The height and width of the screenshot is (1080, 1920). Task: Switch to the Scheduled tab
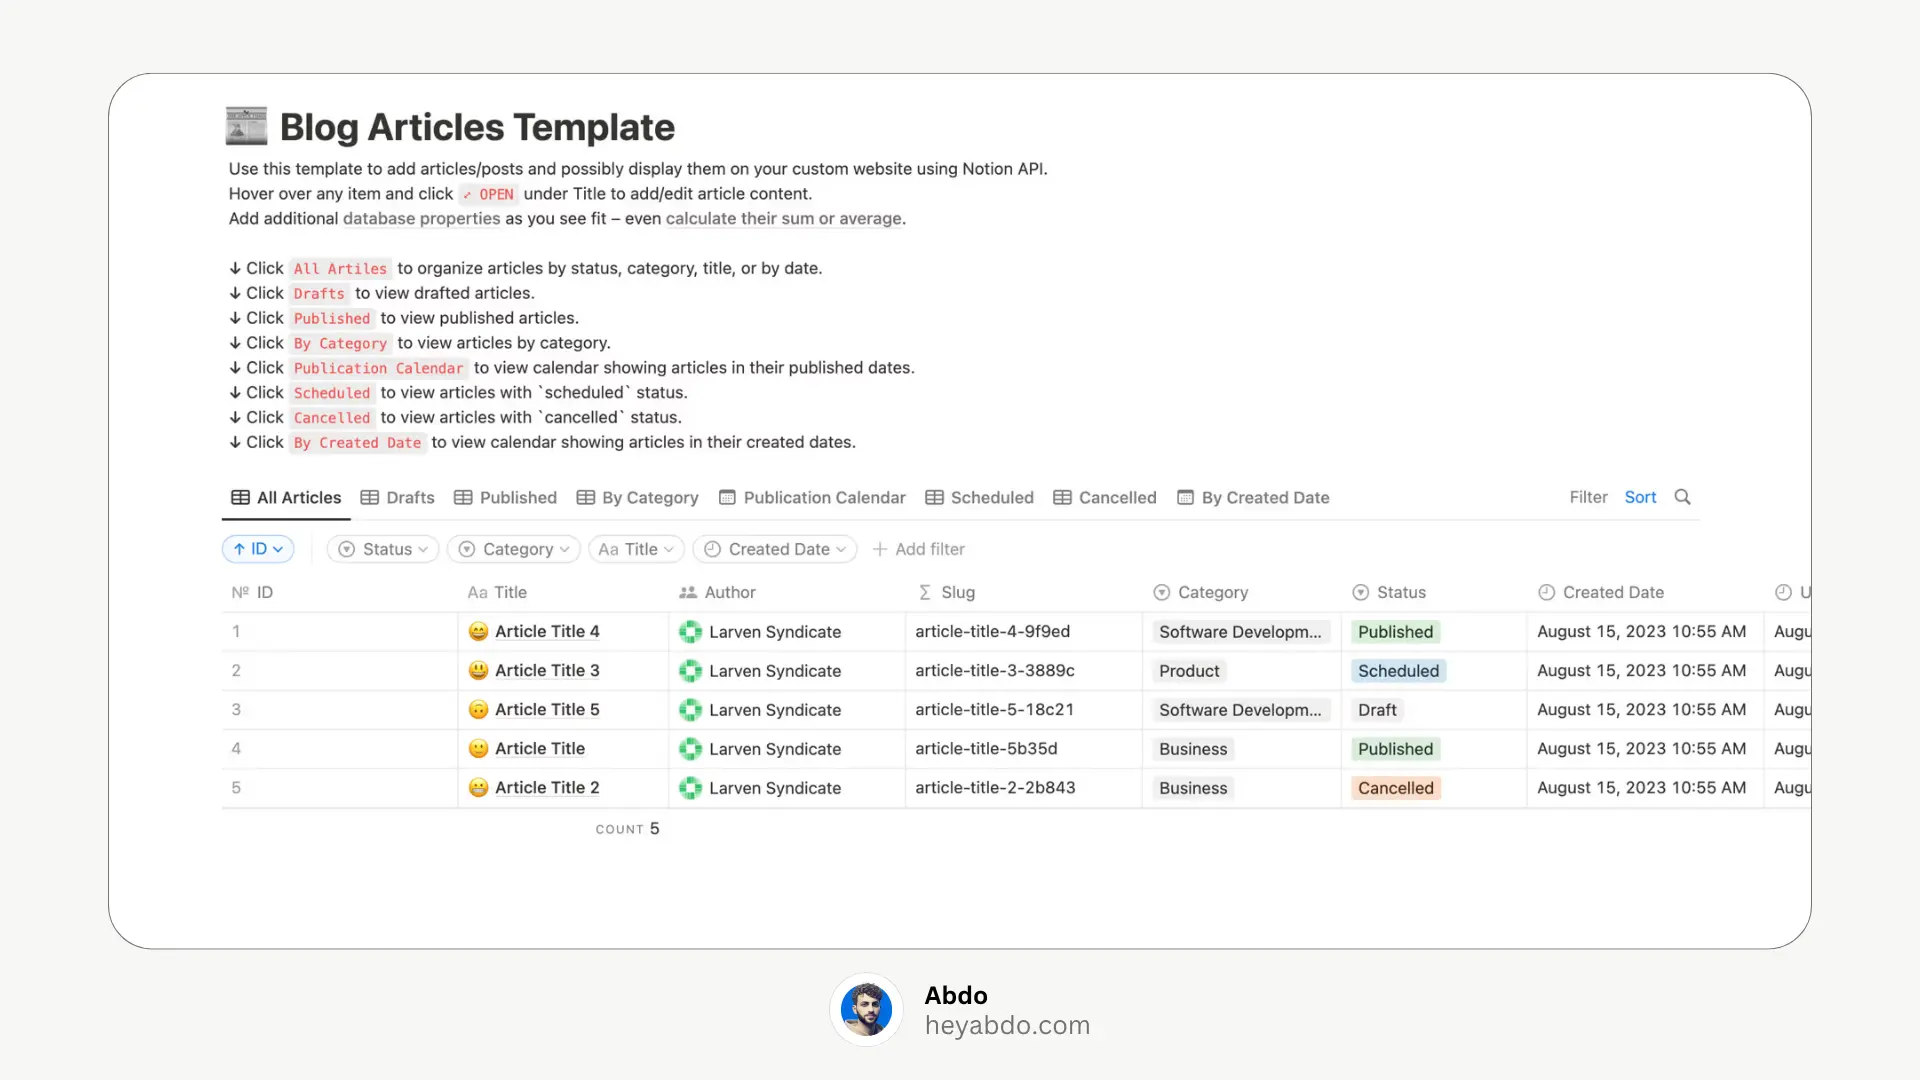point(979,497)
